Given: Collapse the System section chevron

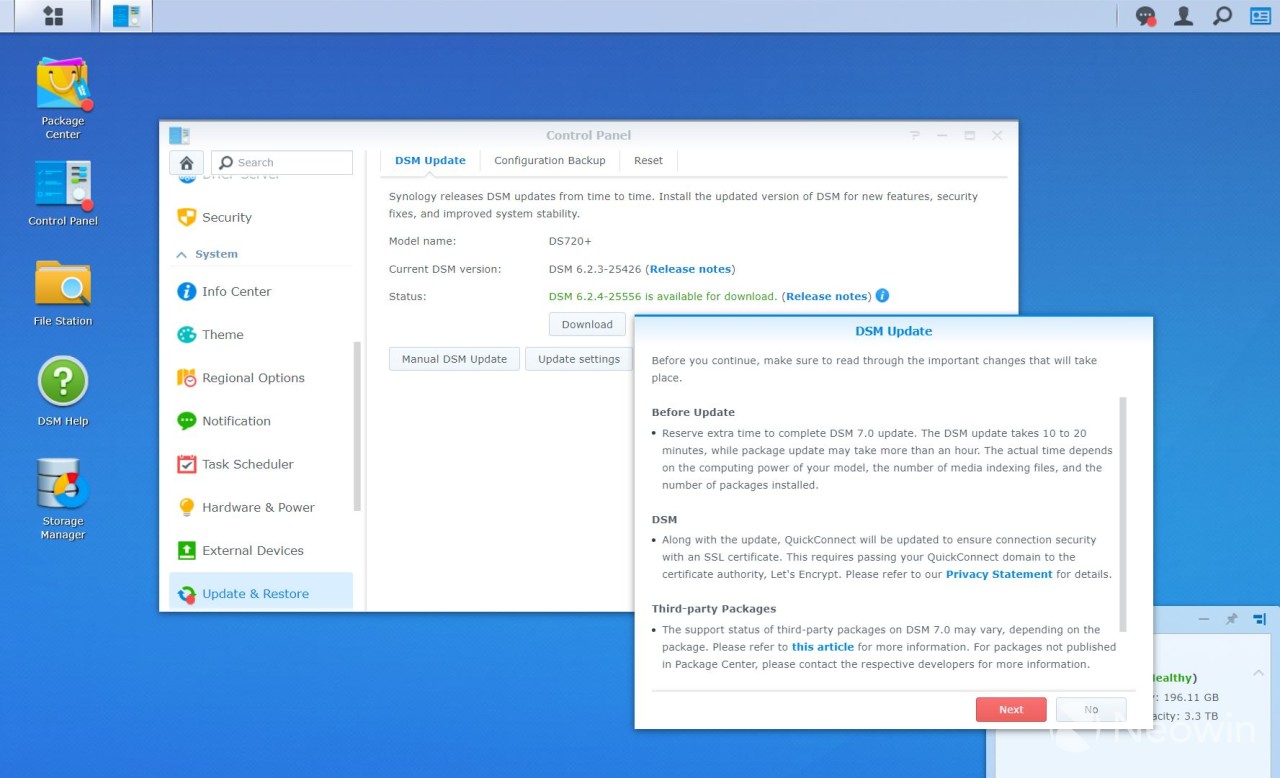Looking at the screenshot, I should (182, 255).
